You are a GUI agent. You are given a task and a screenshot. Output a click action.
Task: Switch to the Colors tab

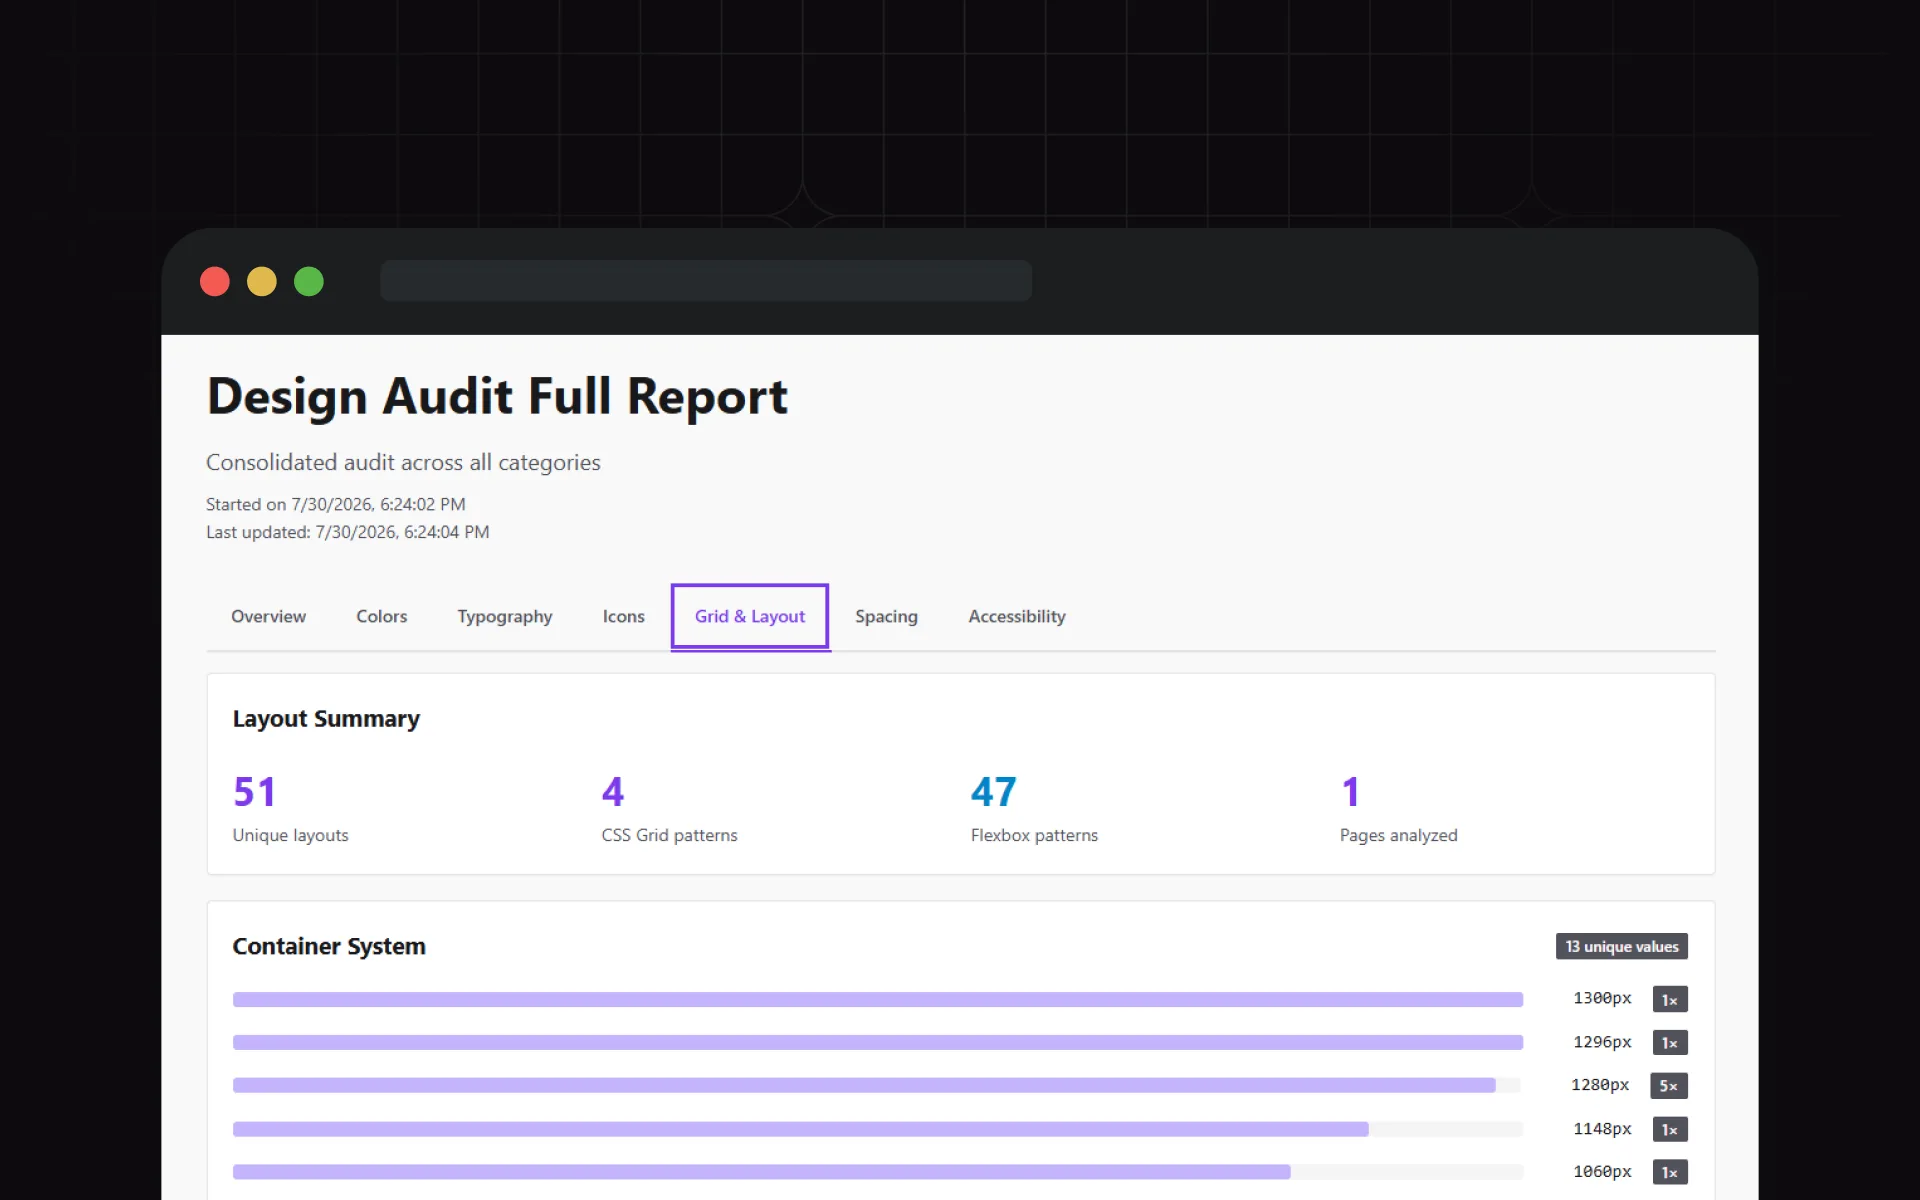[x=381, y=616]
